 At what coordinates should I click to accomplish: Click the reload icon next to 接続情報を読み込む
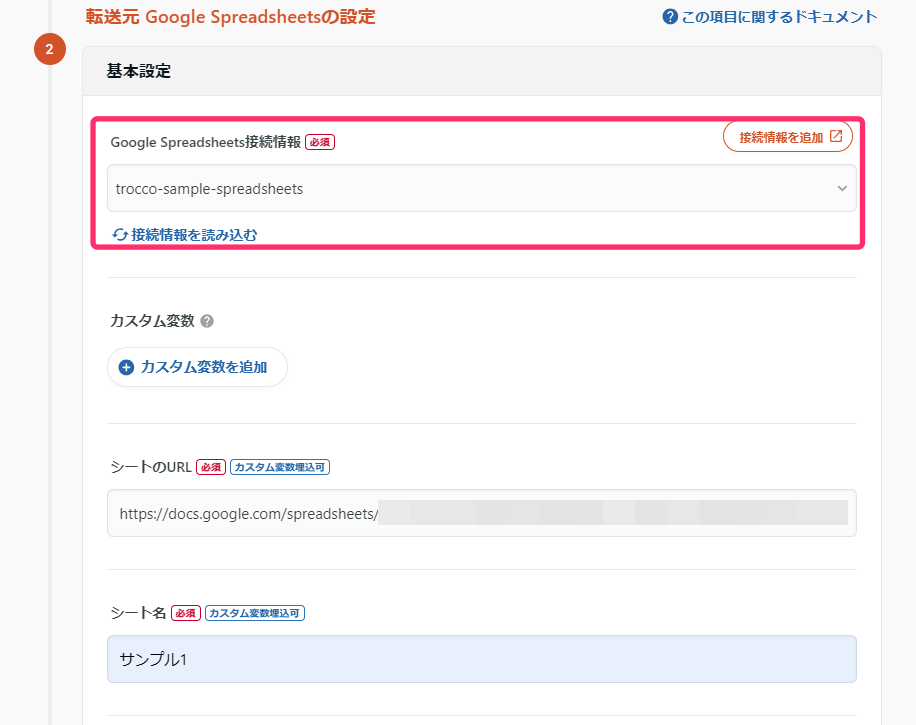pos(120,235)
